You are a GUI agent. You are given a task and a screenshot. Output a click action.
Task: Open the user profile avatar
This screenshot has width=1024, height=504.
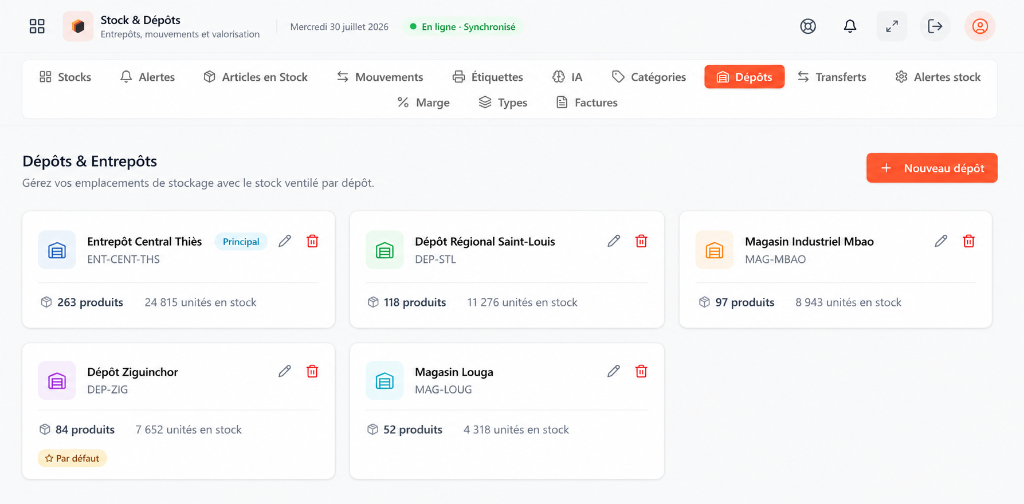[980, 27]
